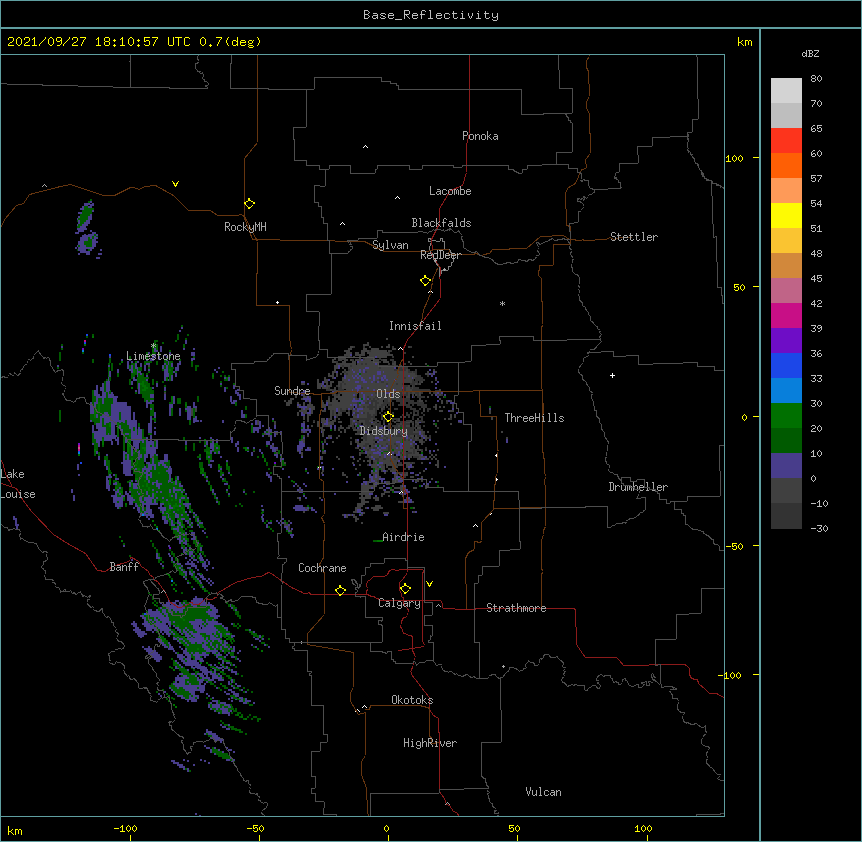Click the -30 value at bottom of legend
The height and width of the screenshot is (842, 862).
click(819, 528)
